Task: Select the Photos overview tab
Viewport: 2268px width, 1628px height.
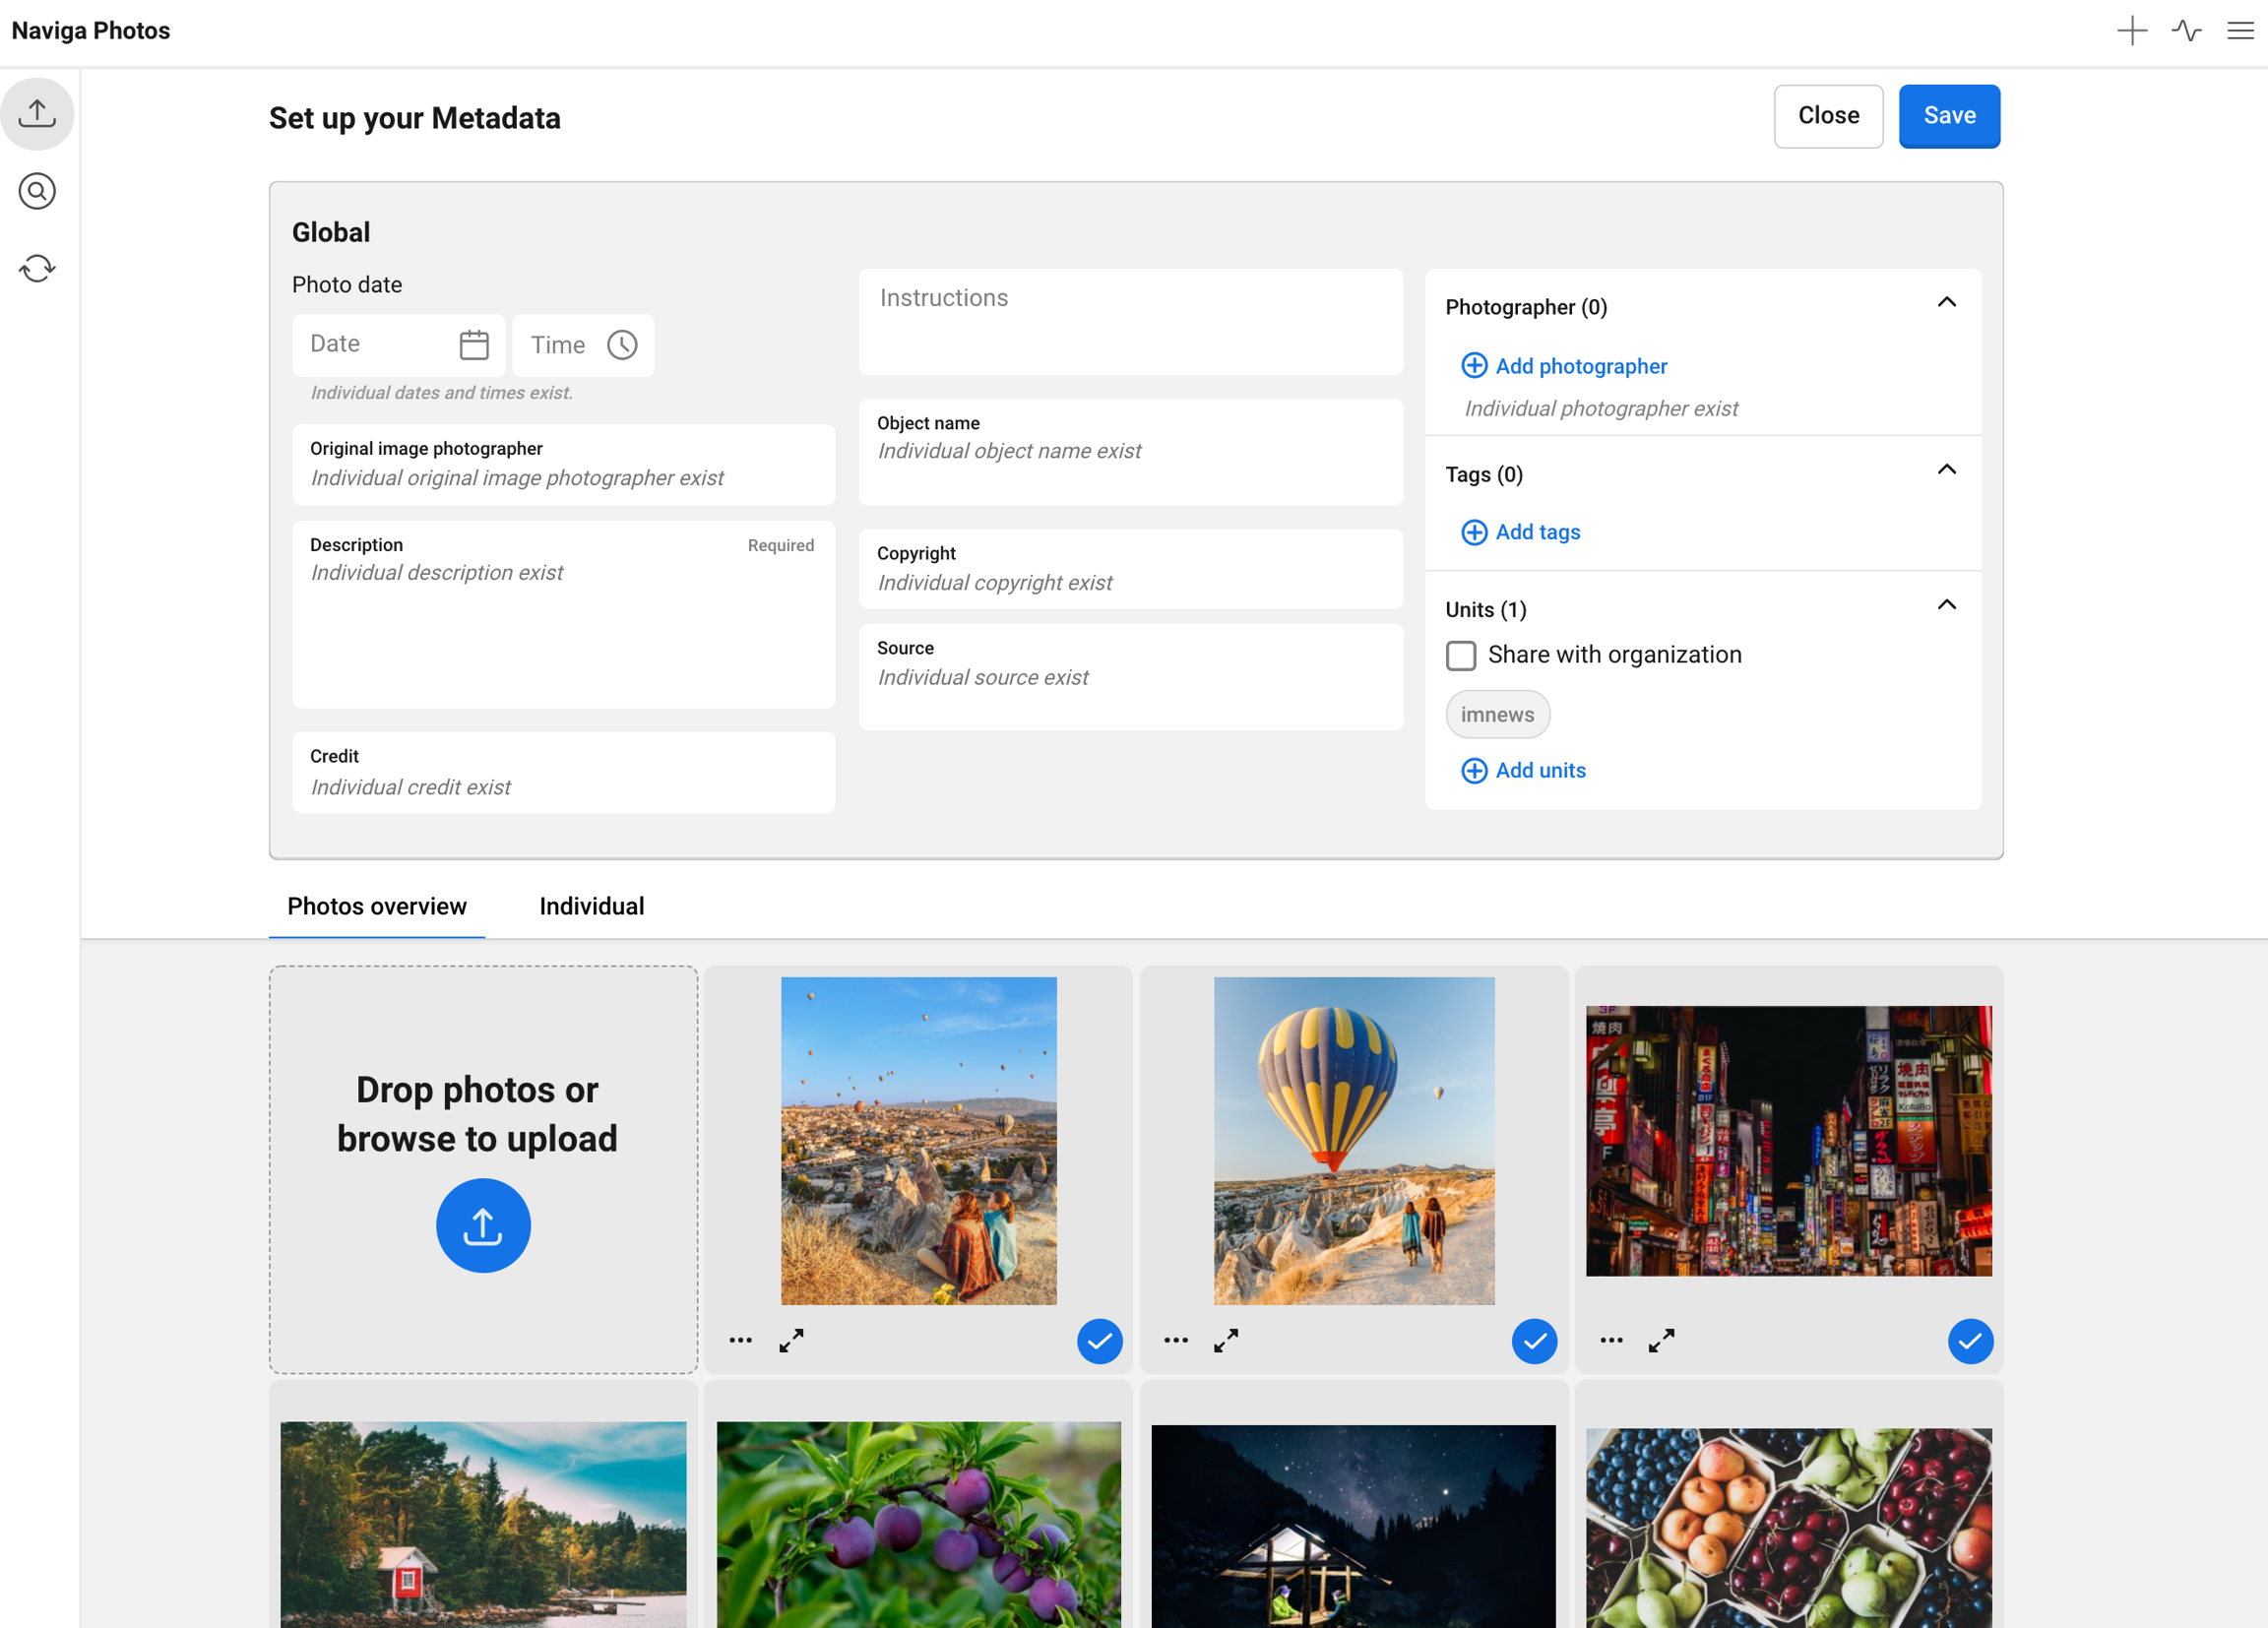Action: [377, 906]
